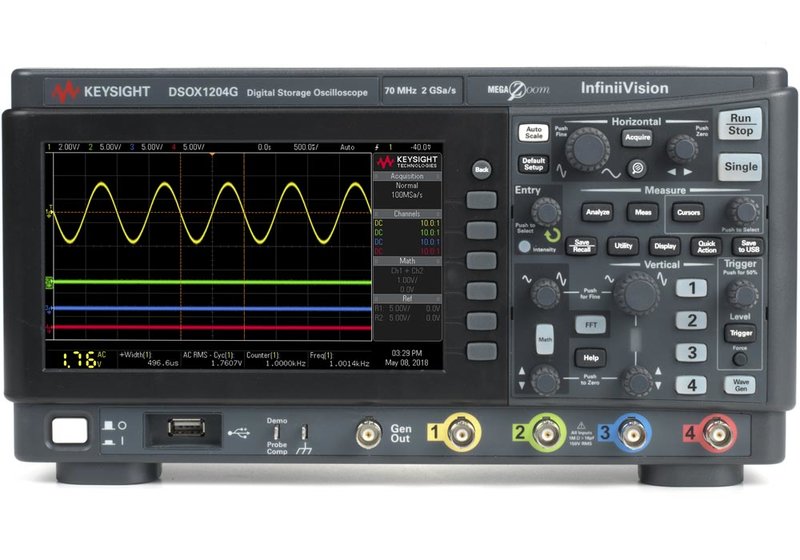Click the -40.0 trigger level readout
Screen dimensions: 800x560
click(x=420, y=147)
